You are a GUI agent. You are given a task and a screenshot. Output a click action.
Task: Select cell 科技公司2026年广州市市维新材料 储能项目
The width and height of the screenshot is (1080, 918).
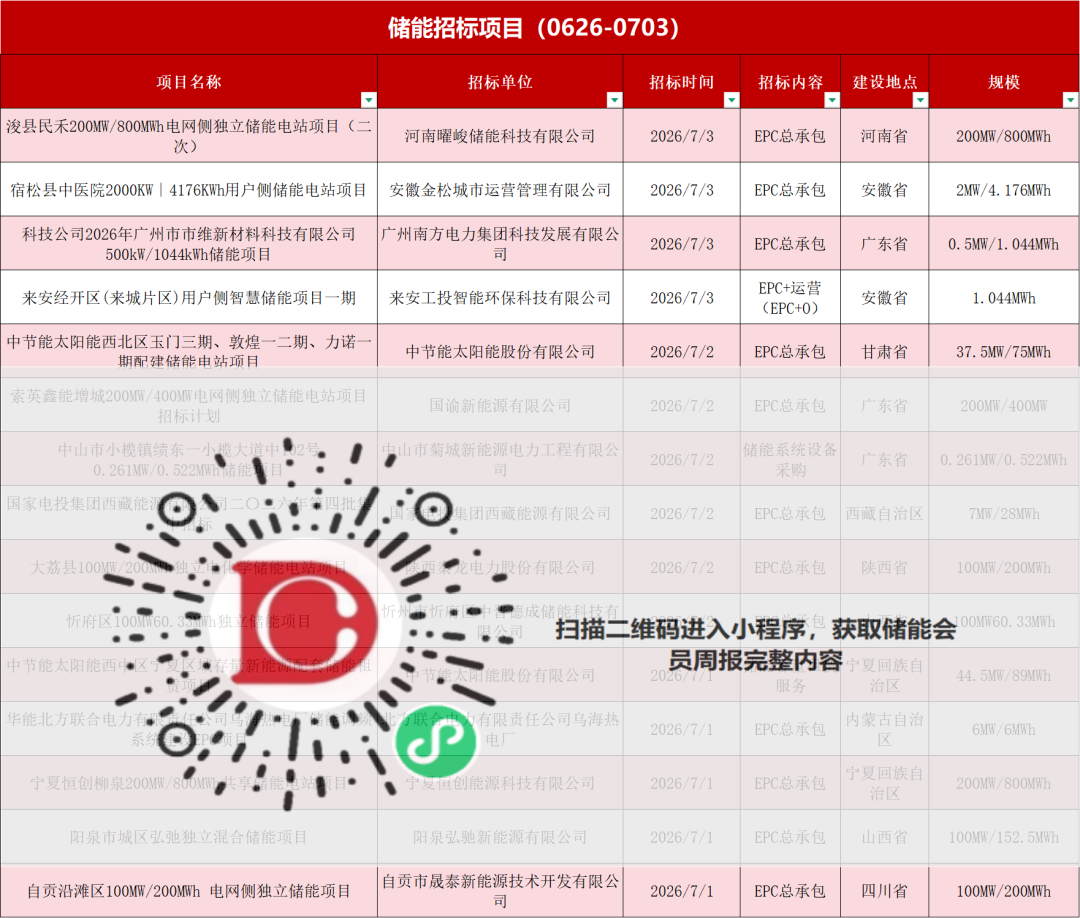[189, 244]
